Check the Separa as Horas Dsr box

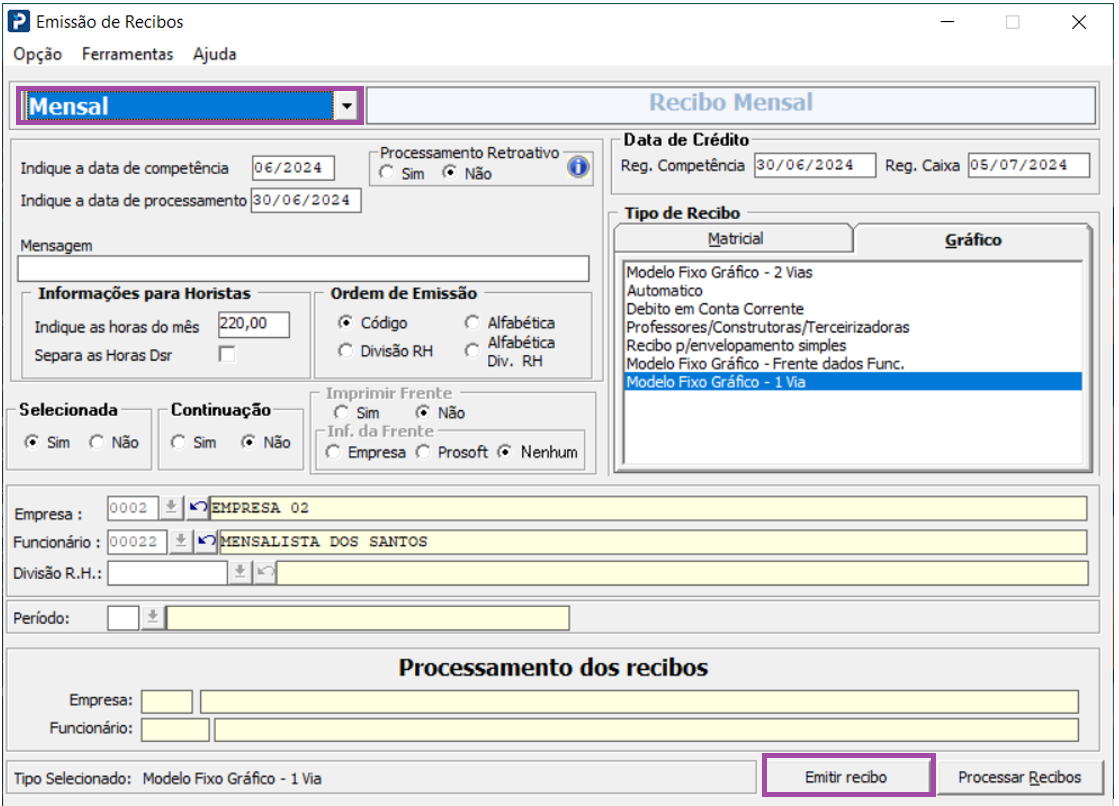[227, 355]
